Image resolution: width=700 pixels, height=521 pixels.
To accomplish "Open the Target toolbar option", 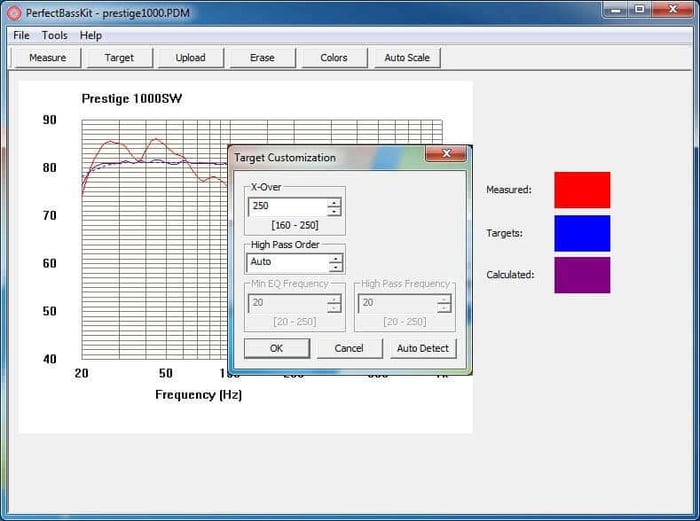I will pos(119,58).
